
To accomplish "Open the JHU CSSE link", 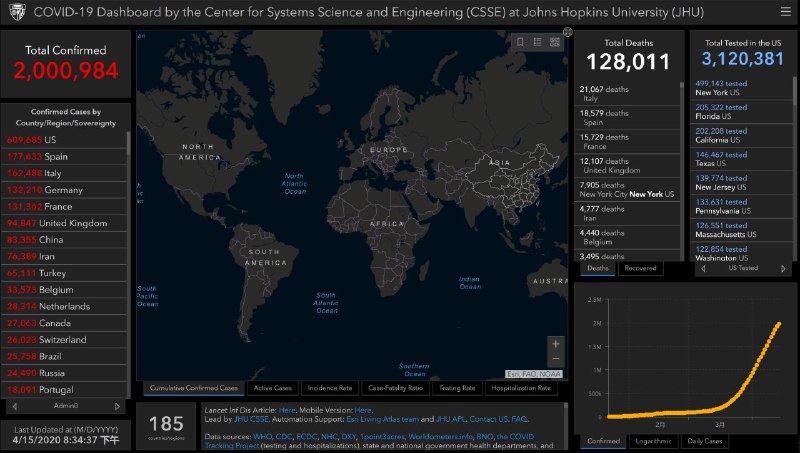I will pyautogui.click(x=251, y=419).
